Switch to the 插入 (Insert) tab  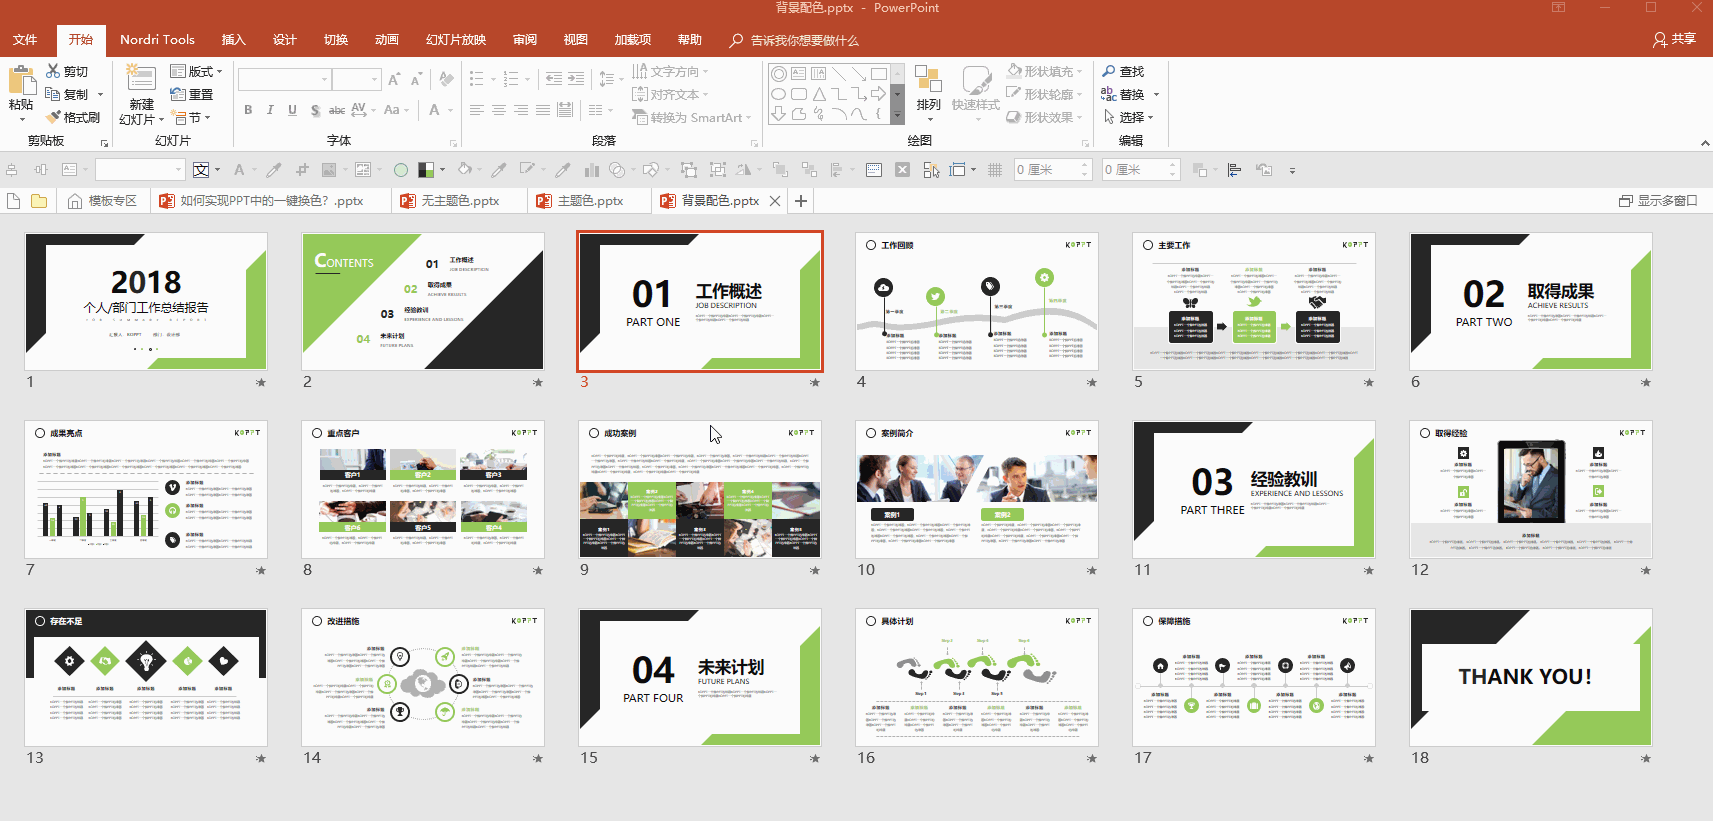[x=233, y=40]
